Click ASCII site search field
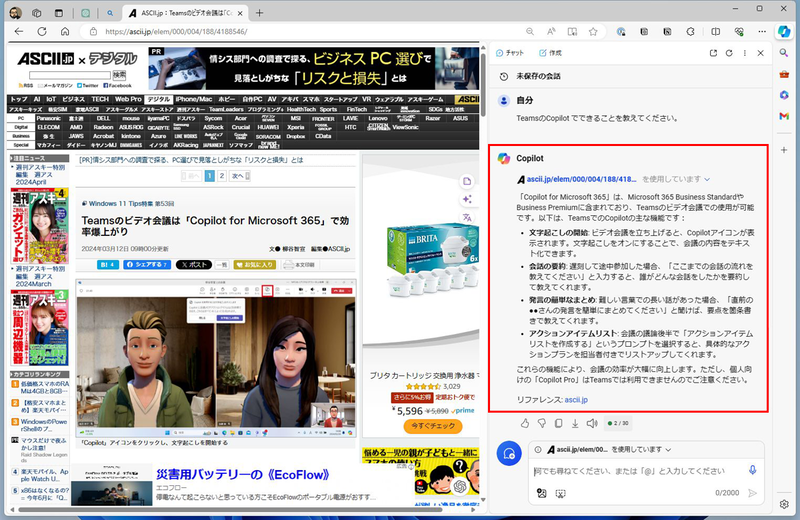Image resolution: width=800 pixels, height=520 pixels. [x=70, y=75]
